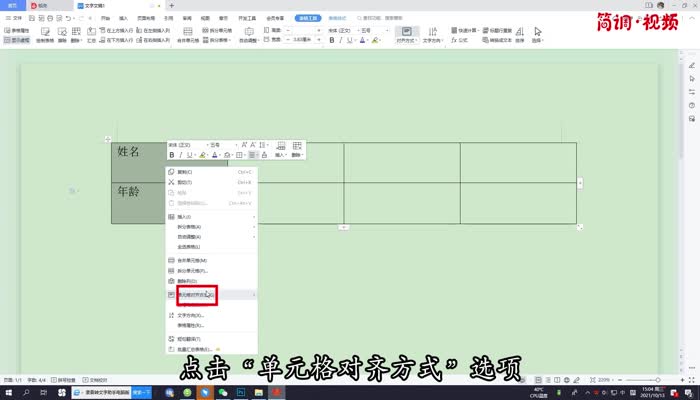Click the add column plus handle right of table
The width and height of the screenshot is (700, 400).
[x=580, y=183]
